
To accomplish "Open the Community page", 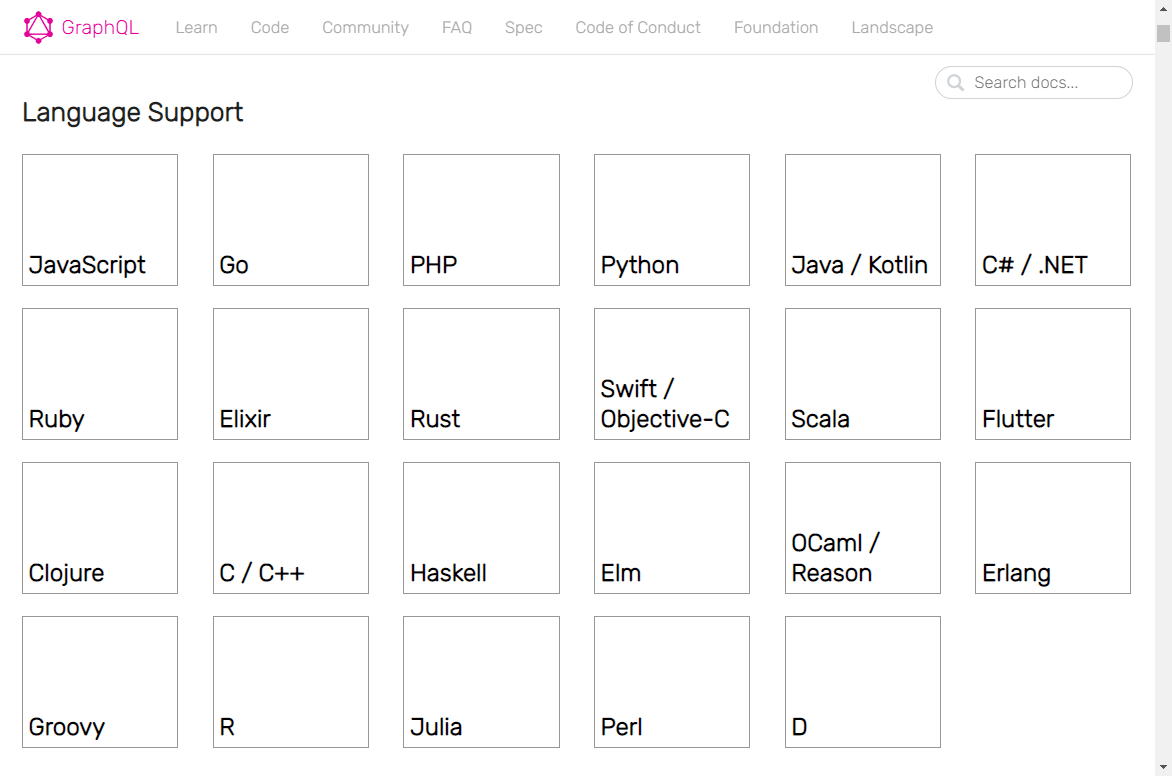I will [x=365, y=27].
